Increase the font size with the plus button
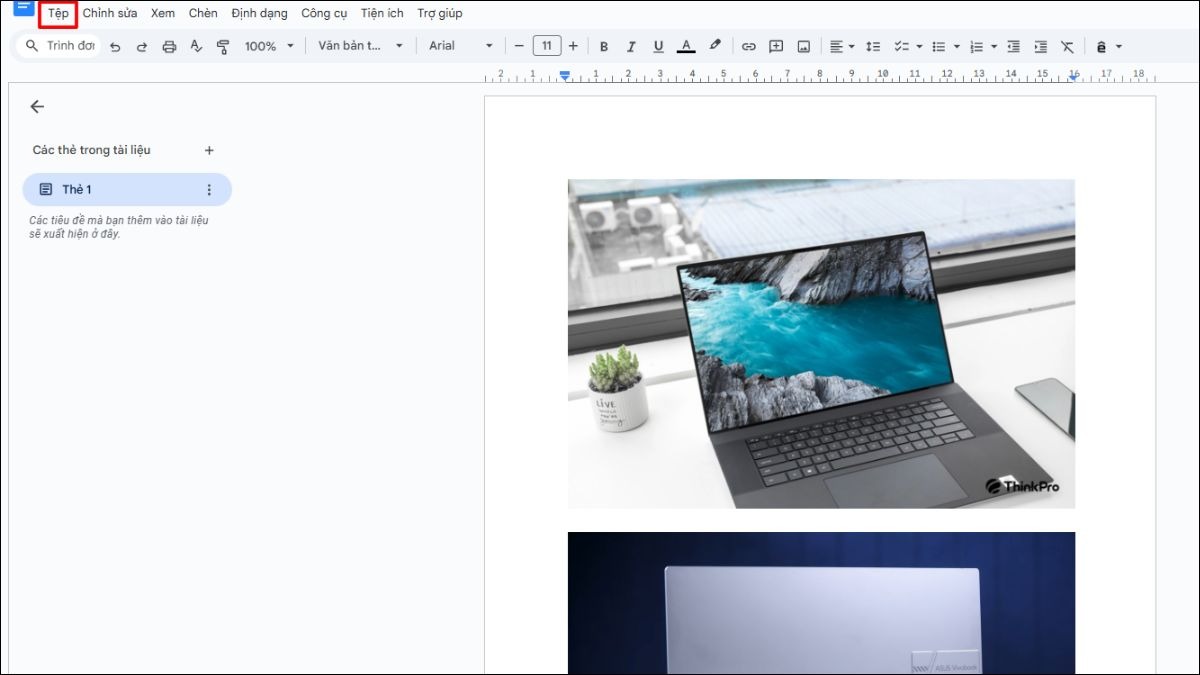Screen dimensions: 1200x675 [x=573, y=46]
